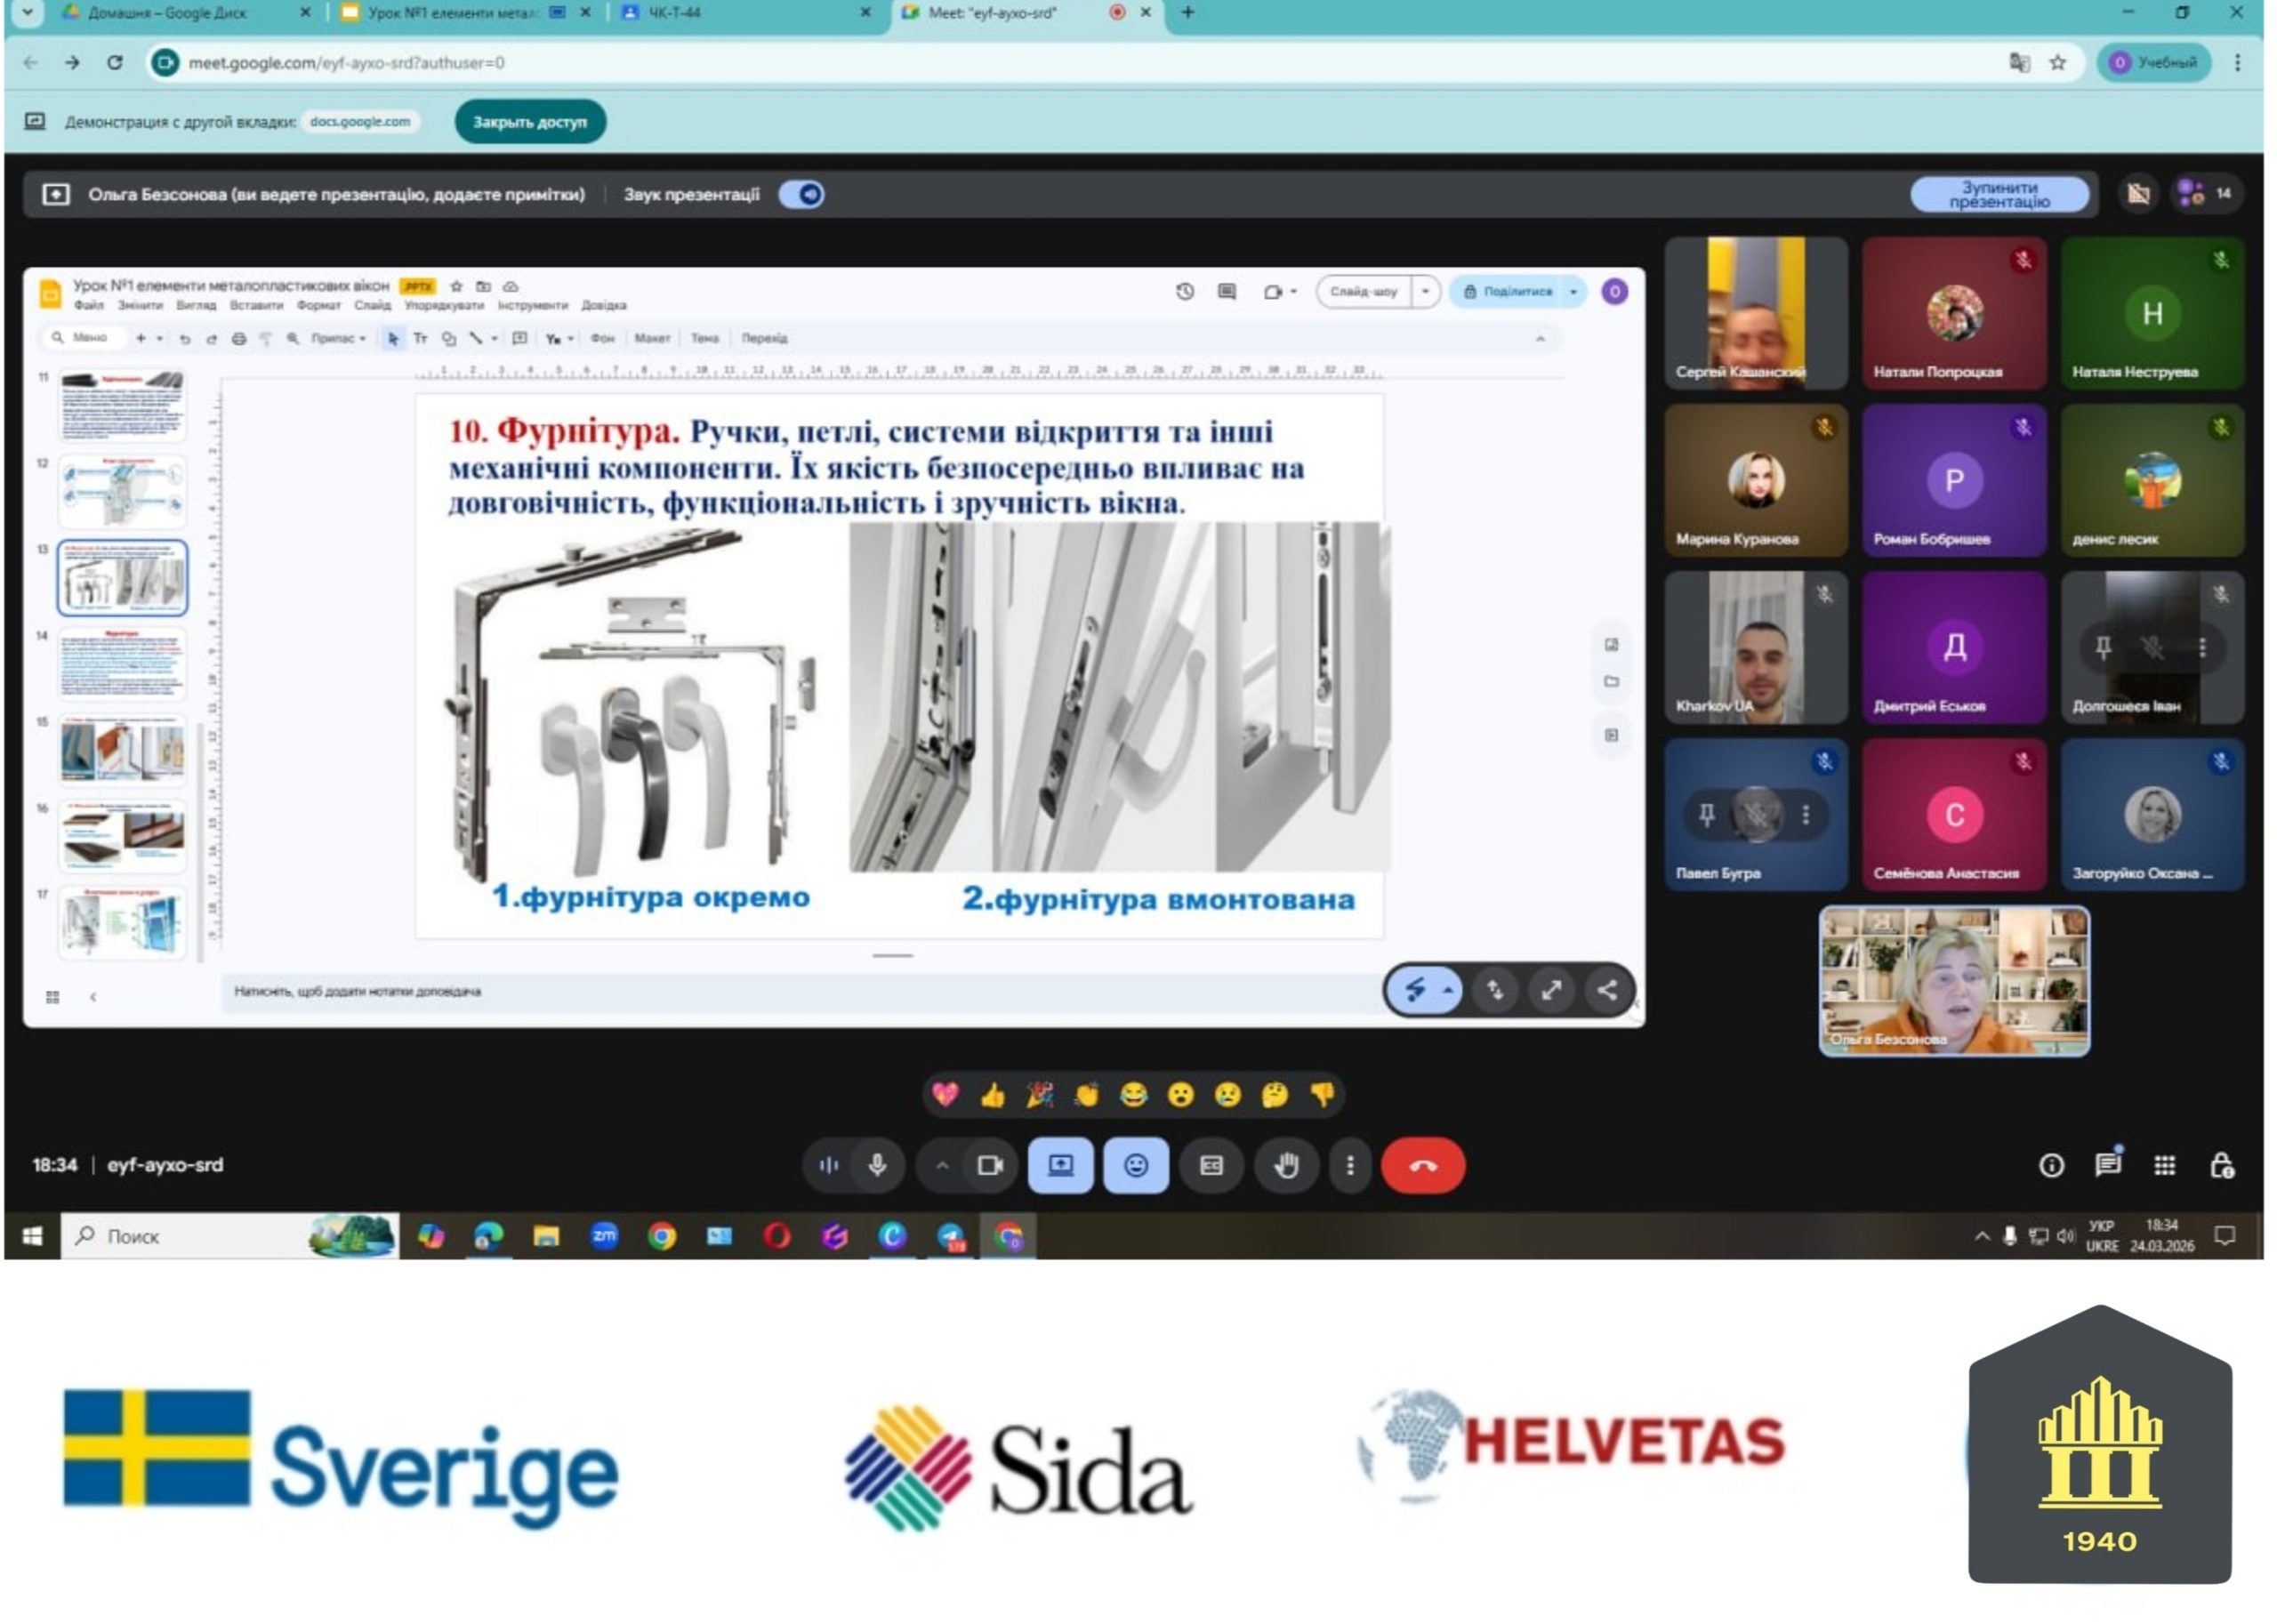Screen dimensions: 2277x1624
Task: Click the raise hand icon
Action: click(1286, 1165)
